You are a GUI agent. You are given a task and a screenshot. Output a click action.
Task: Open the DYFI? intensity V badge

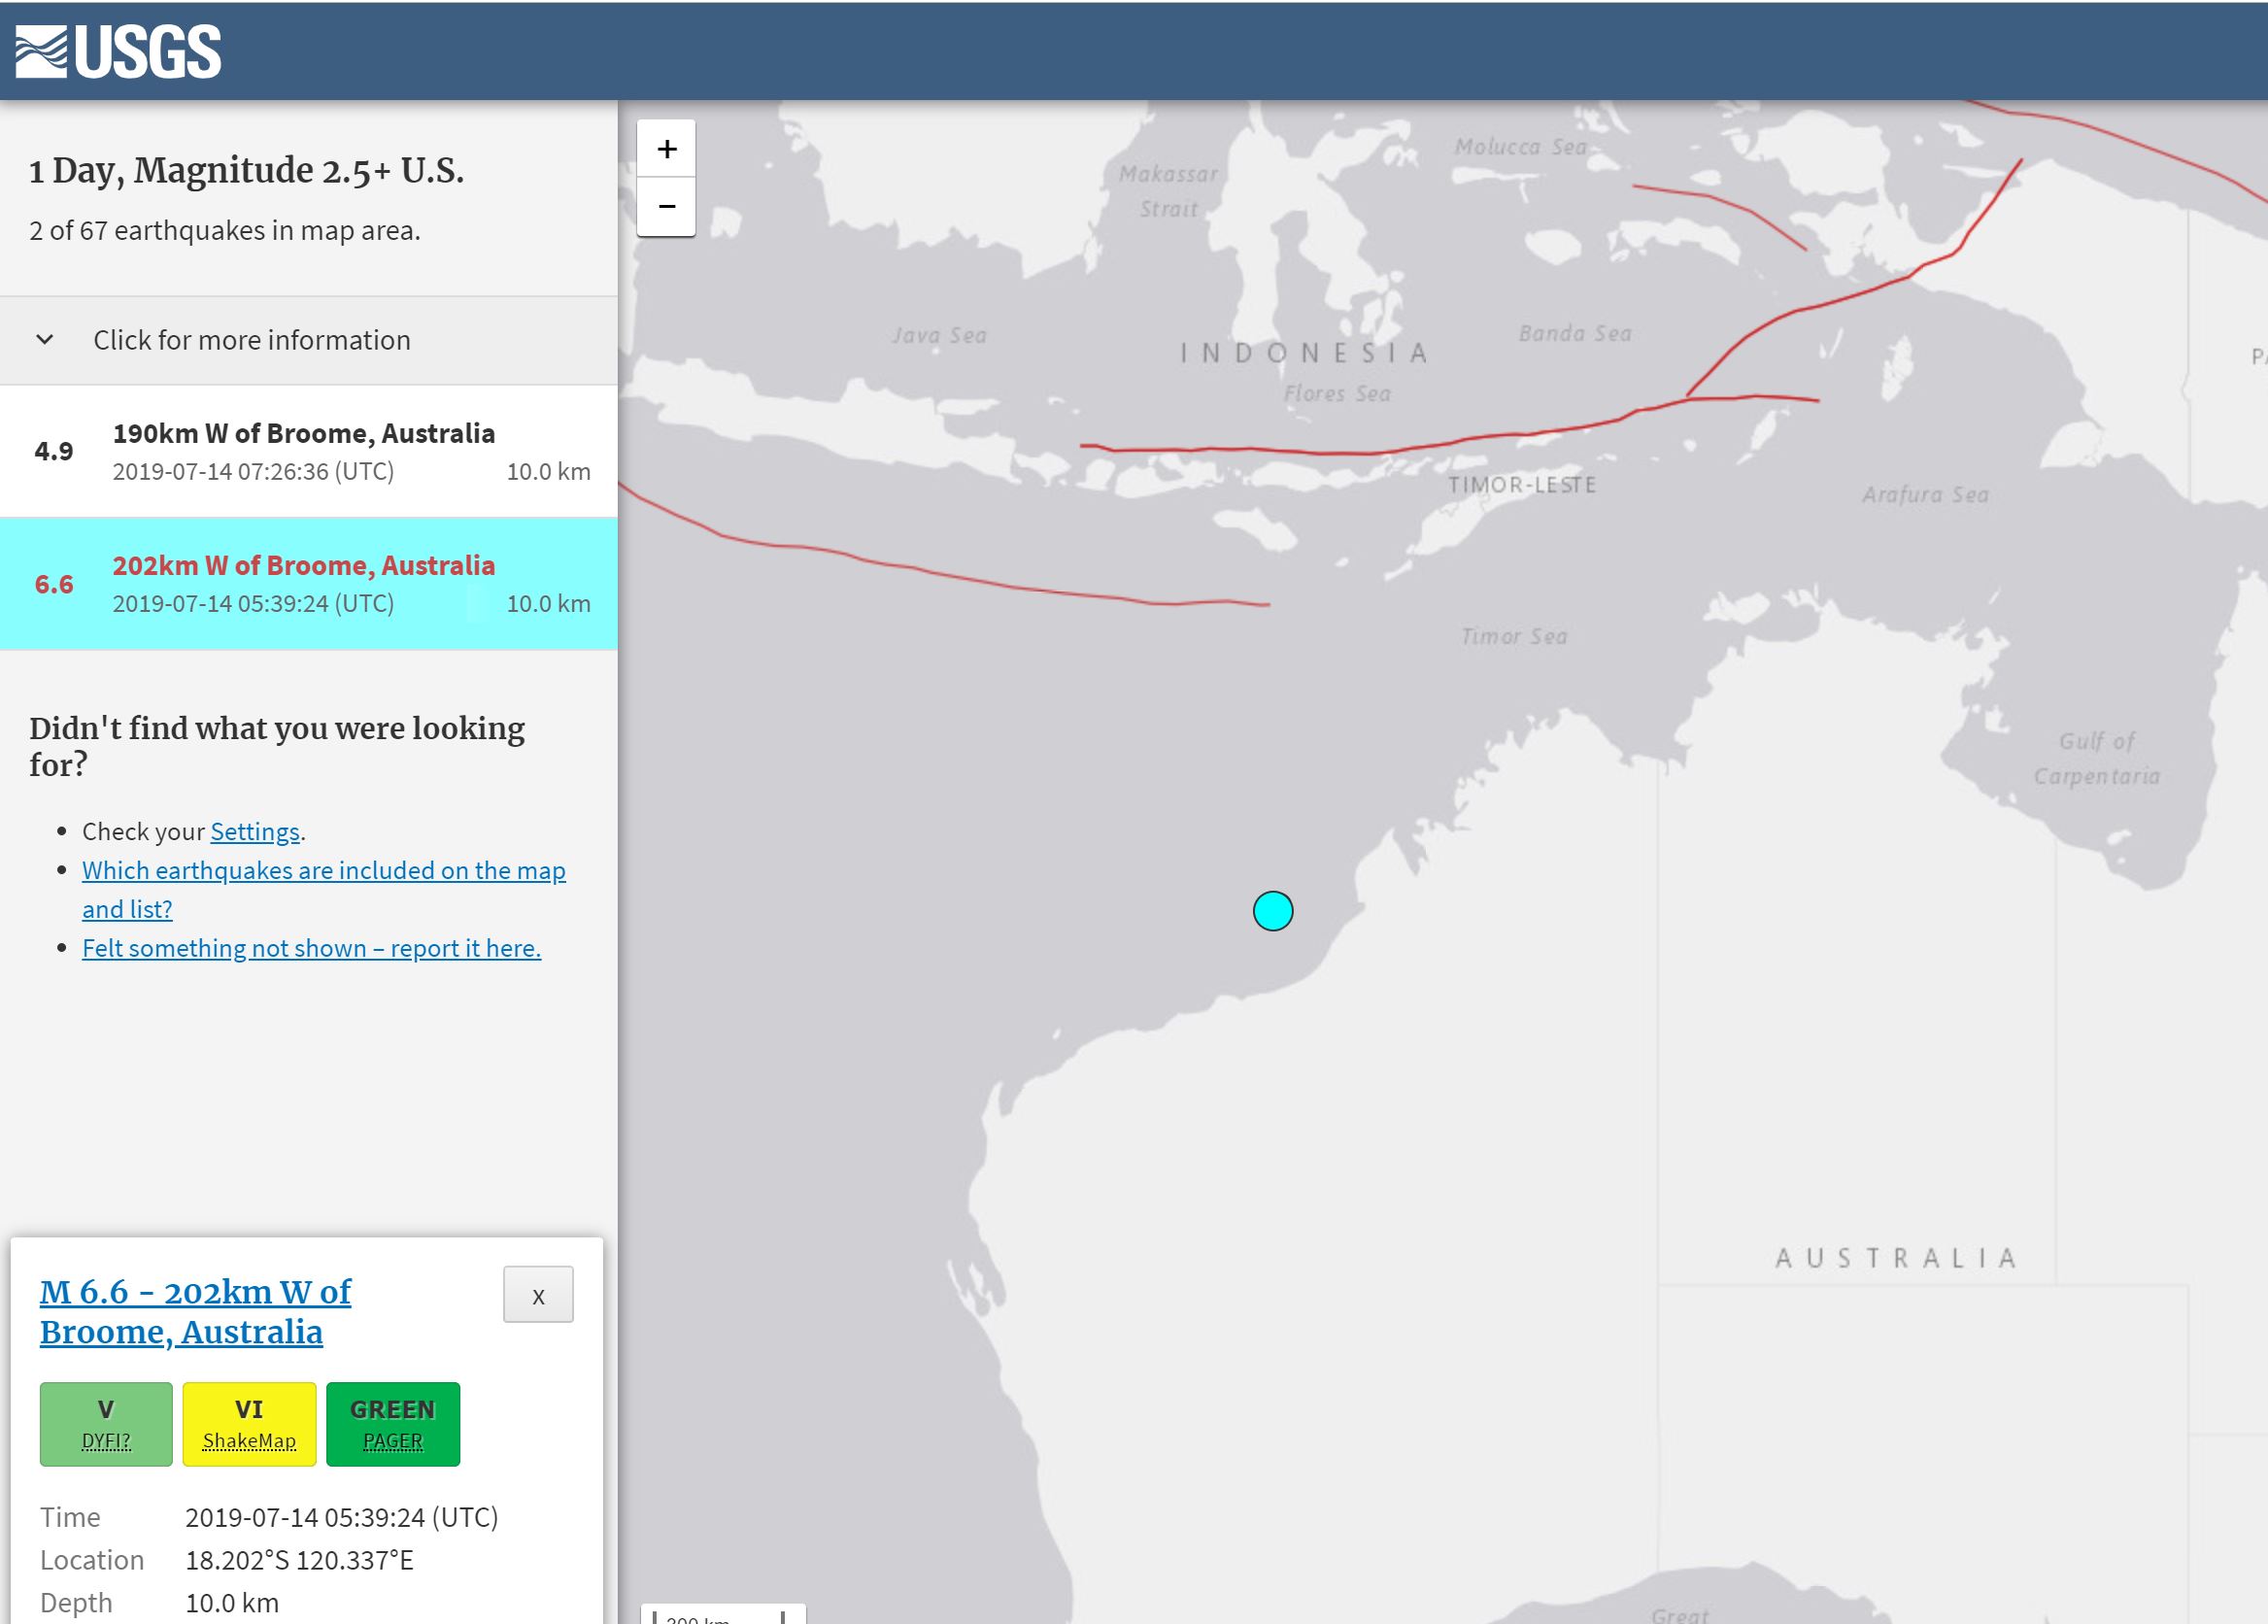[x=106, y=1424]
